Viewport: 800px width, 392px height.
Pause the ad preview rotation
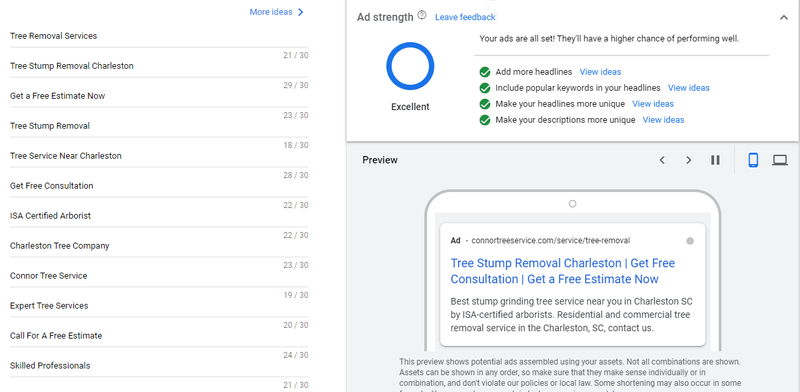tap(715, 160)
